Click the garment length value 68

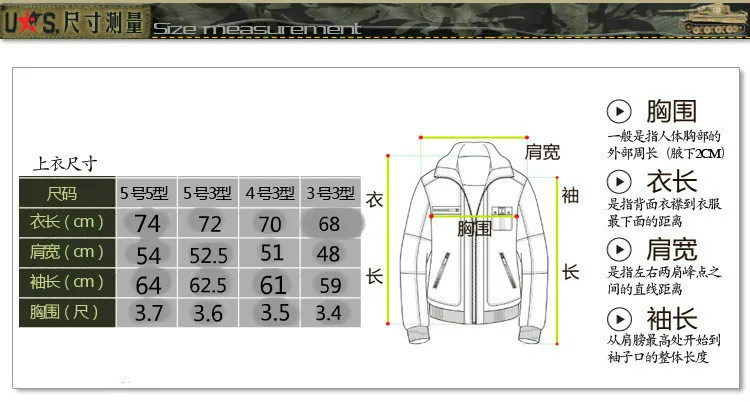point(329,224)
